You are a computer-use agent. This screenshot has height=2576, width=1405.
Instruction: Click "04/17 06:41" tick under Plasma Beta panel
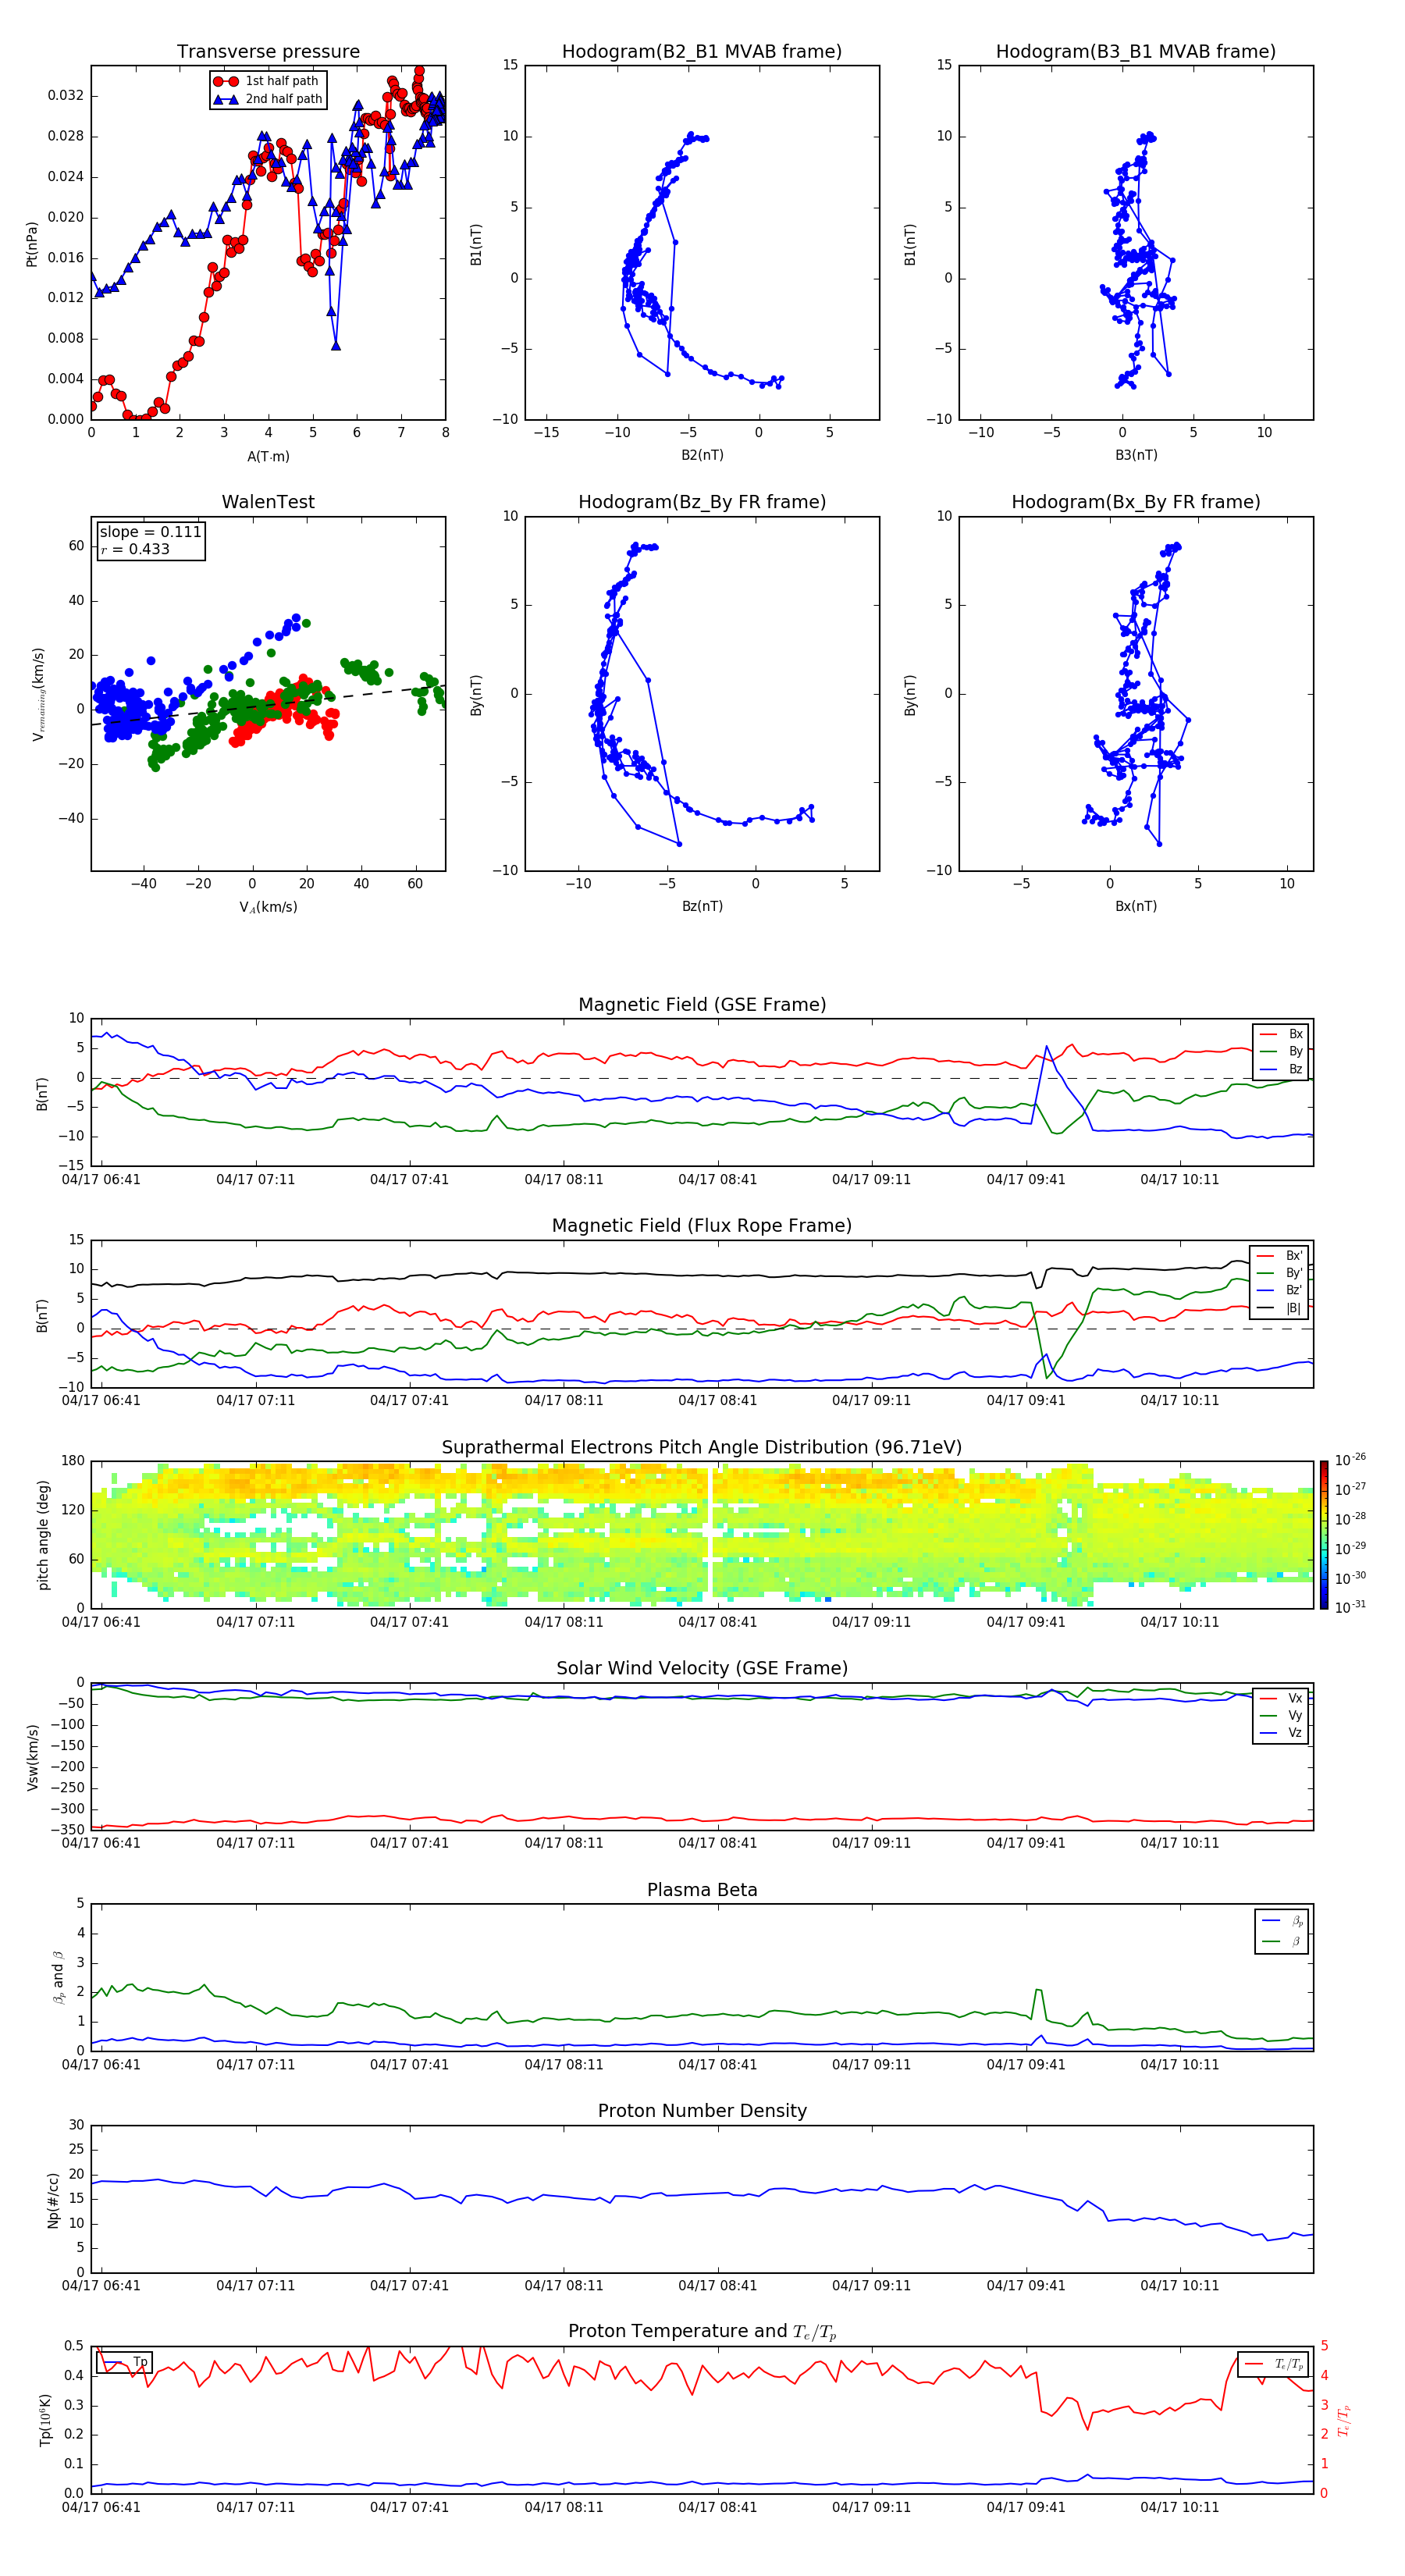coord(101,2064)
